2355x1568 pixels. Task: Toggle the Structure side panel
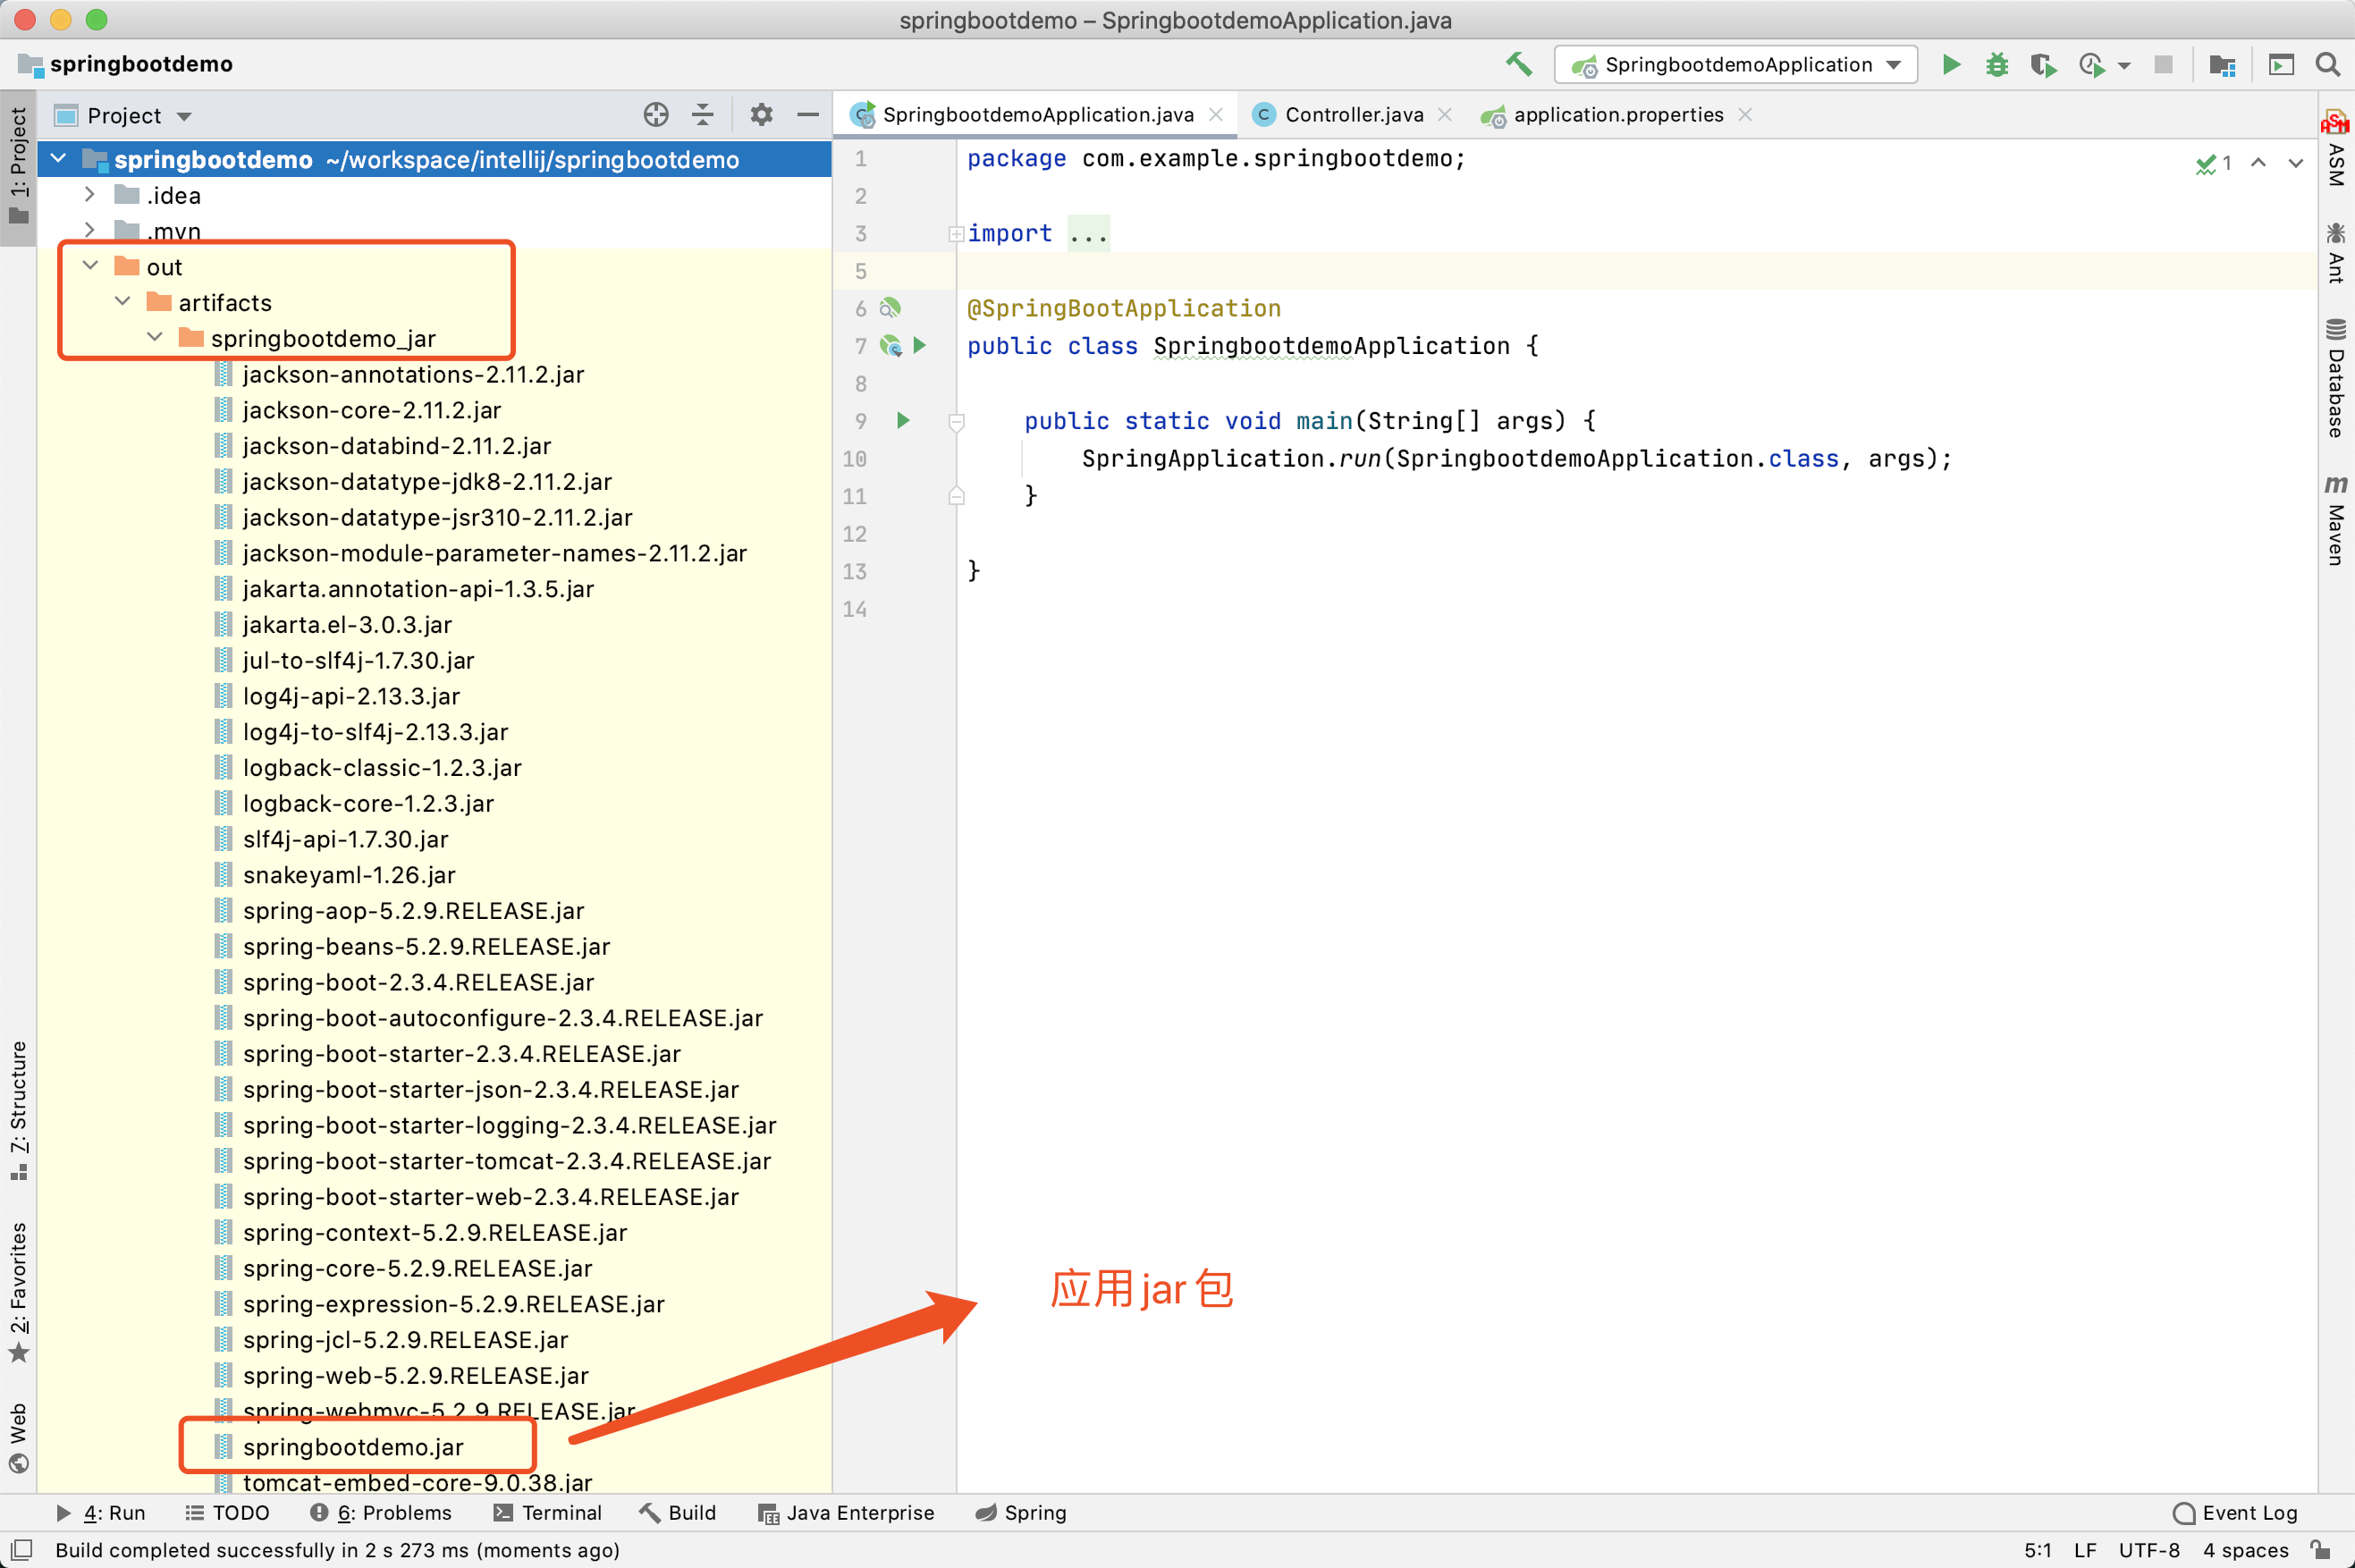pos(18,1110)
